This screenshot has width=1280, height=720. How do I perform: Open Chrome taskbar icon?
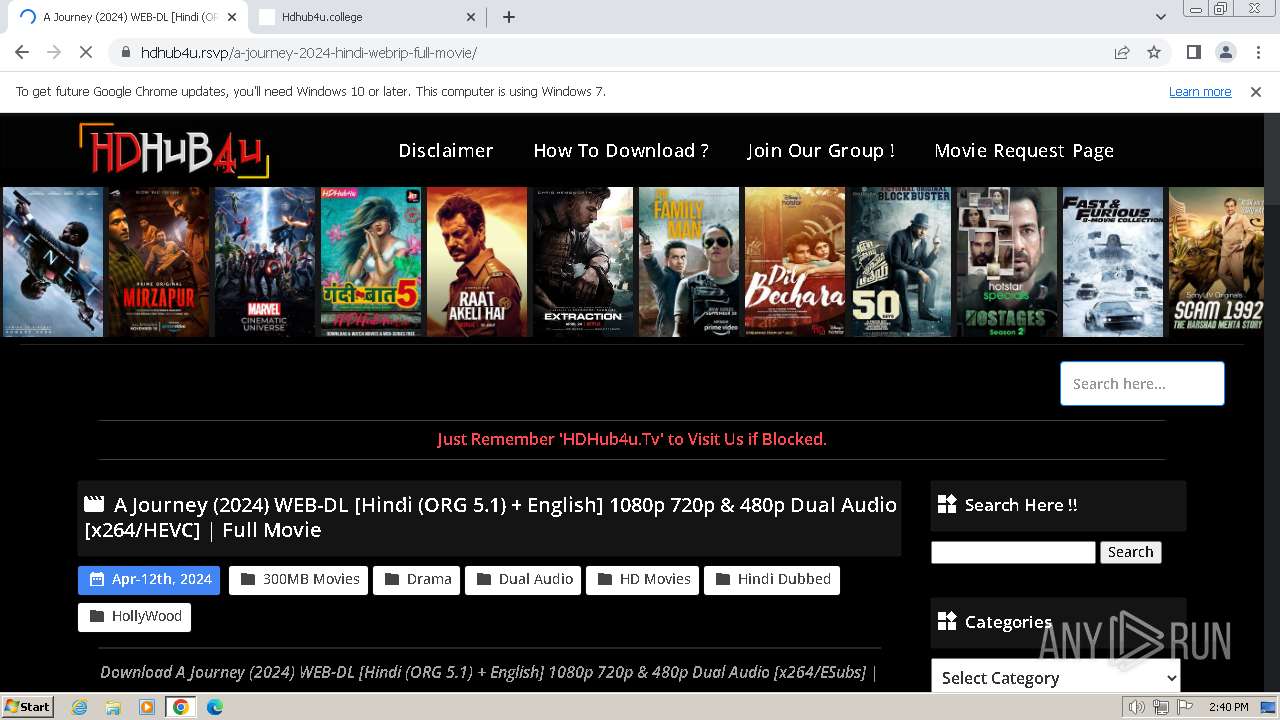pos(180,707)
